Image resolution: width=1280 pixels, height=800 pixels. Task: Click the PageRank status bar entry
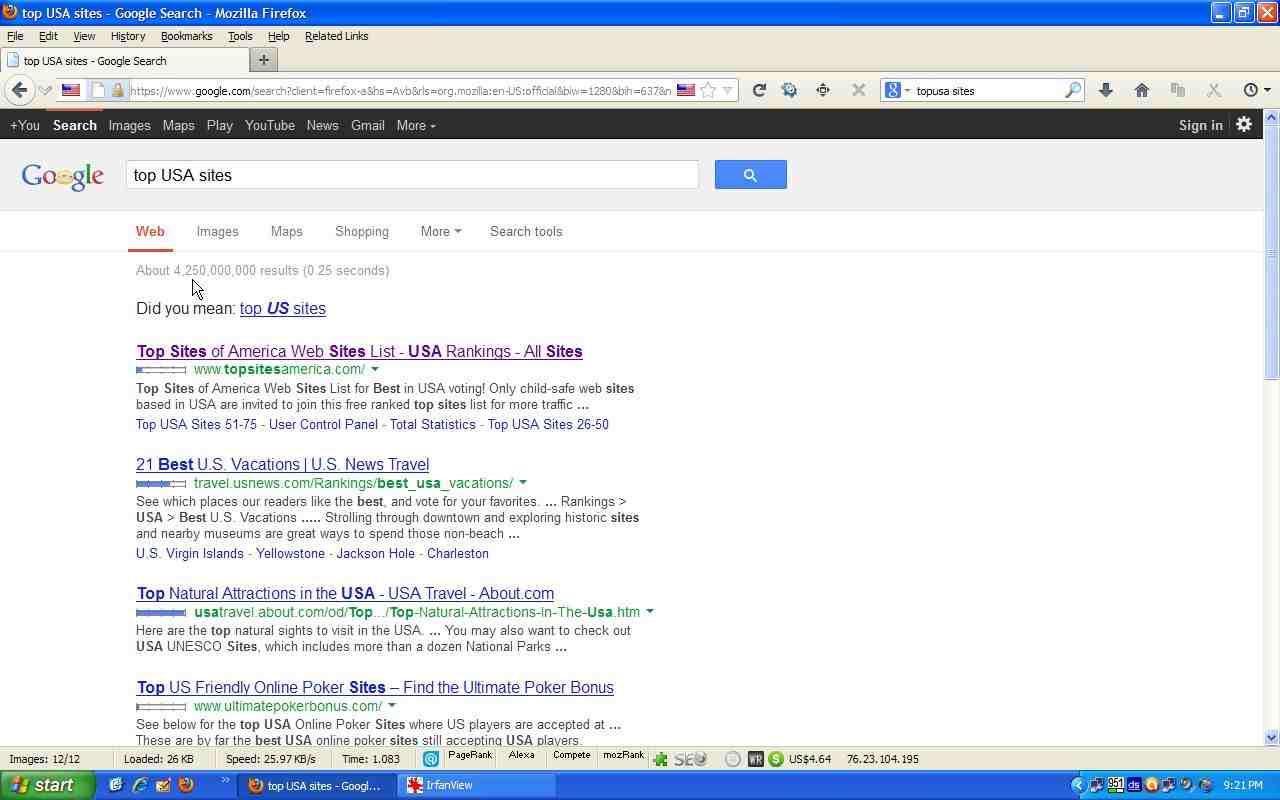click(x=469, y=756)
